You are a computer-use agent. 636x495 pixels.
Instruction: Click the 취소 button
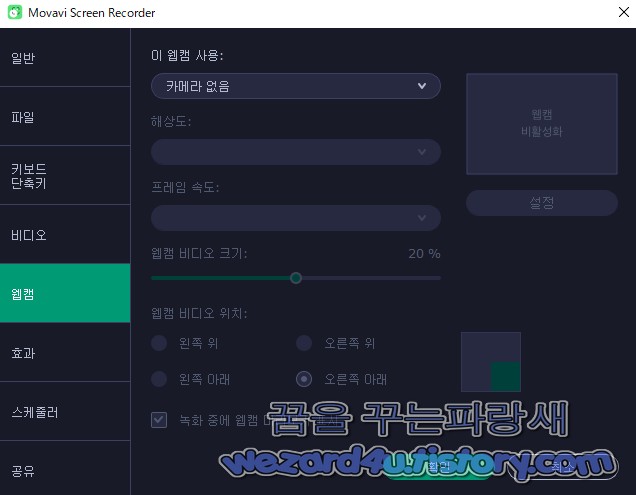pyautogui.click(x=562, y=467)
